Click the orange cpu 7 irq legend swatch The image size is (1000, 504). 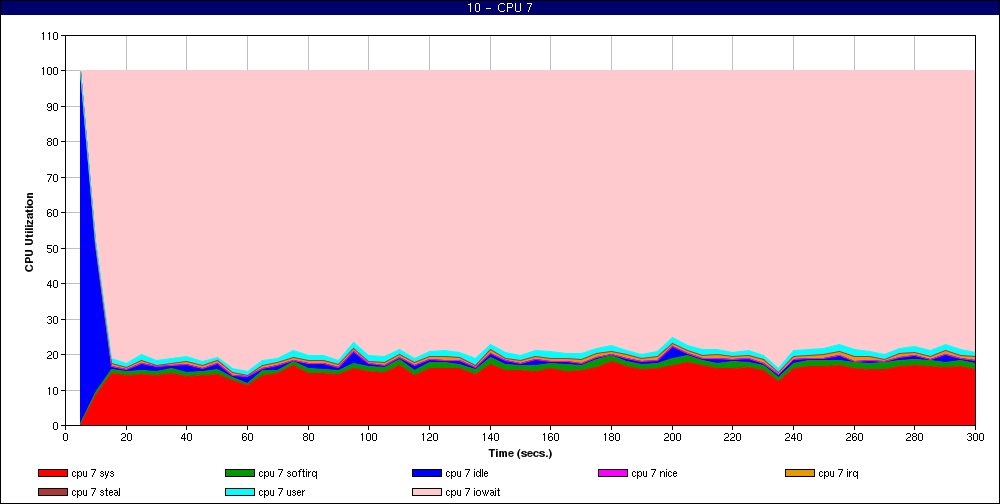(800, 473)
